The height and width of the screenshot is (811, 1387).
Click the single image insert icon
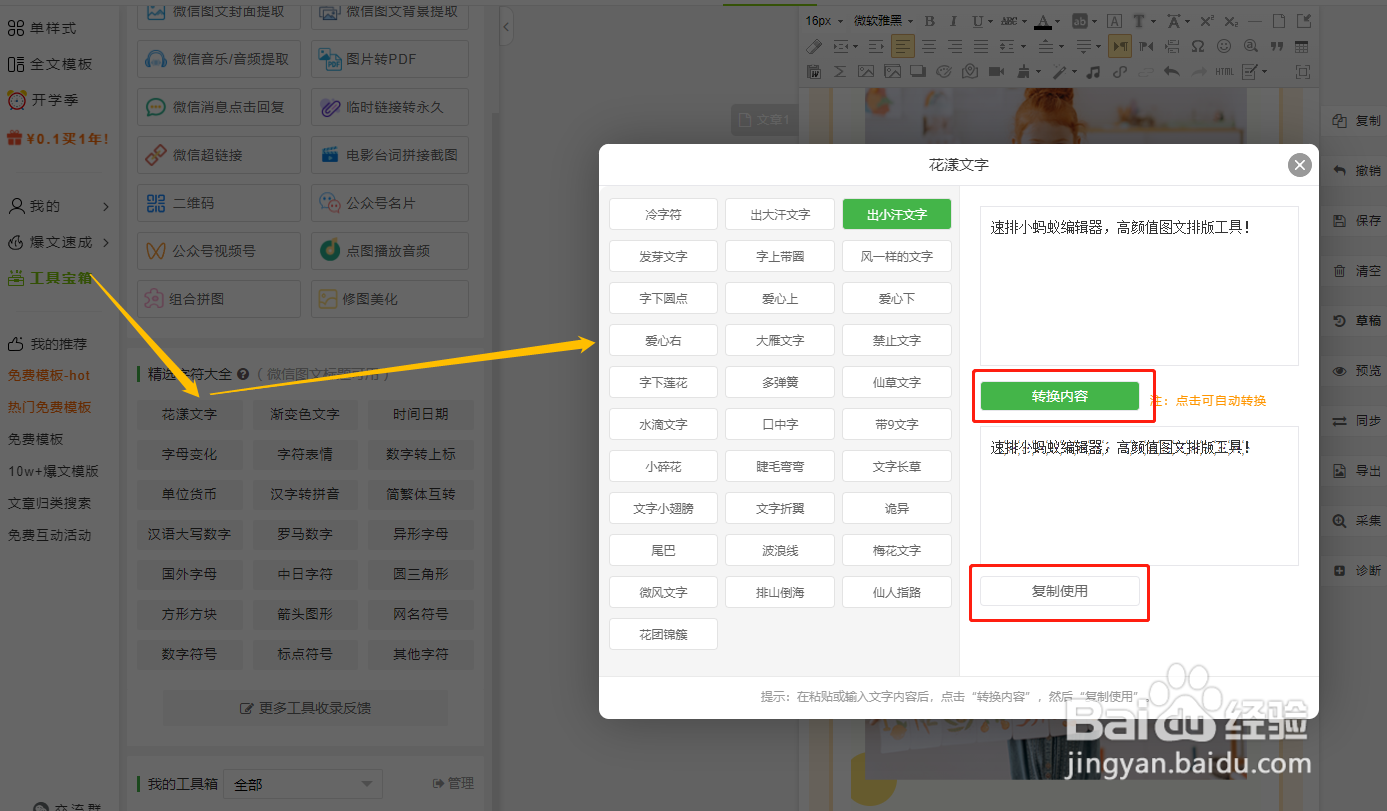(866, 72)
